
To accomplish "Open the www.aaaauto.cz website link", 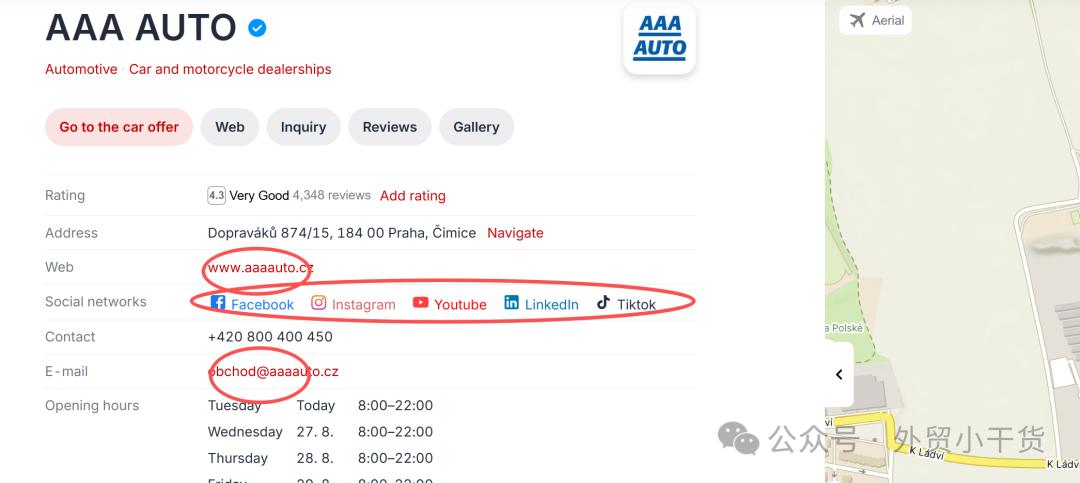I will [x=260, y=267].
